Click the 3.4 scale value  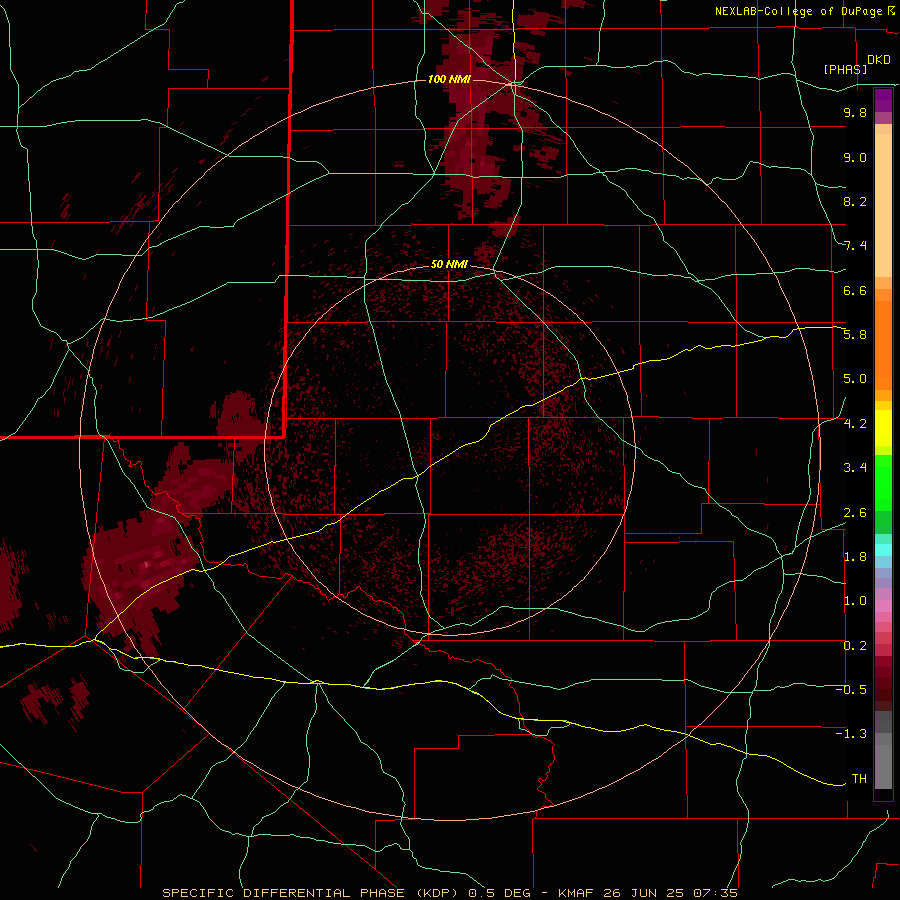pos(855,468)
